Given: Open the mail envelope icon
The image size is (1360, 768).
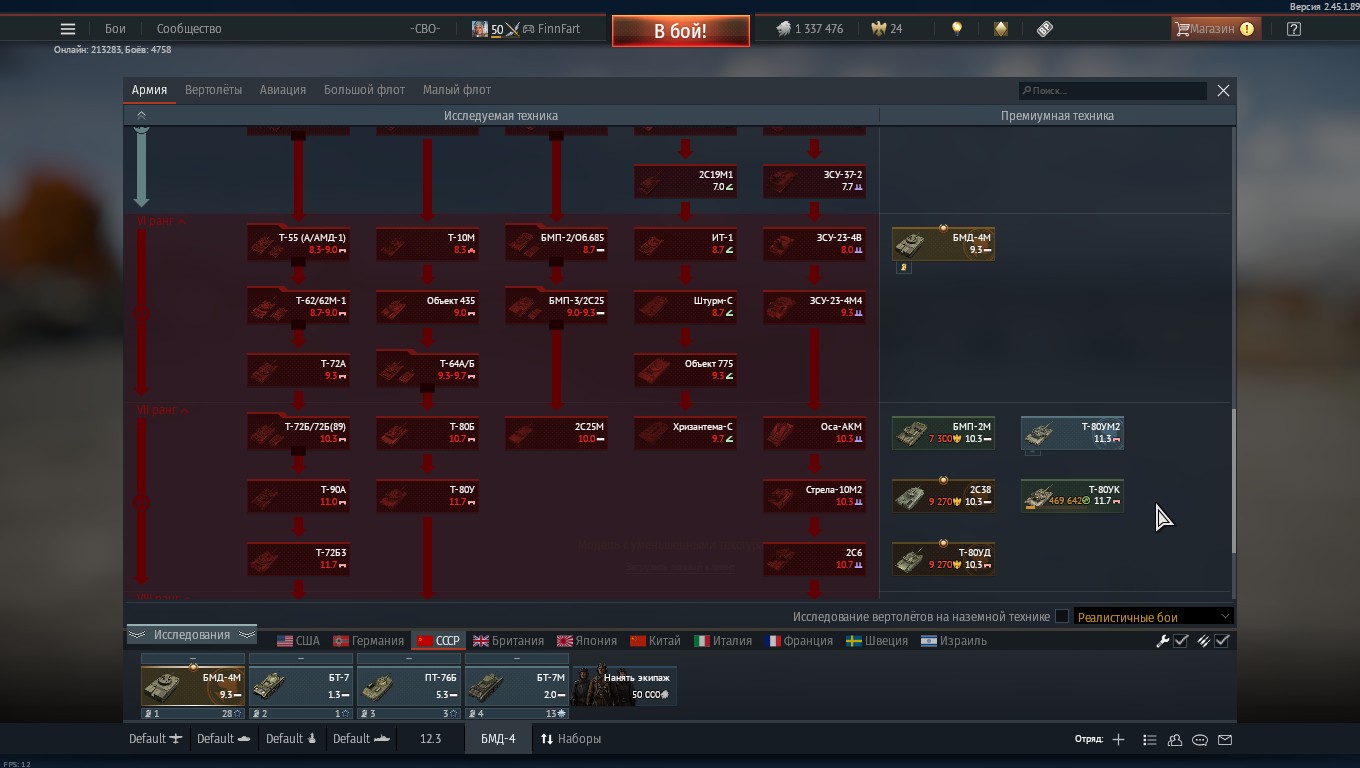Looking at the screenshot, I should 1225,740.
